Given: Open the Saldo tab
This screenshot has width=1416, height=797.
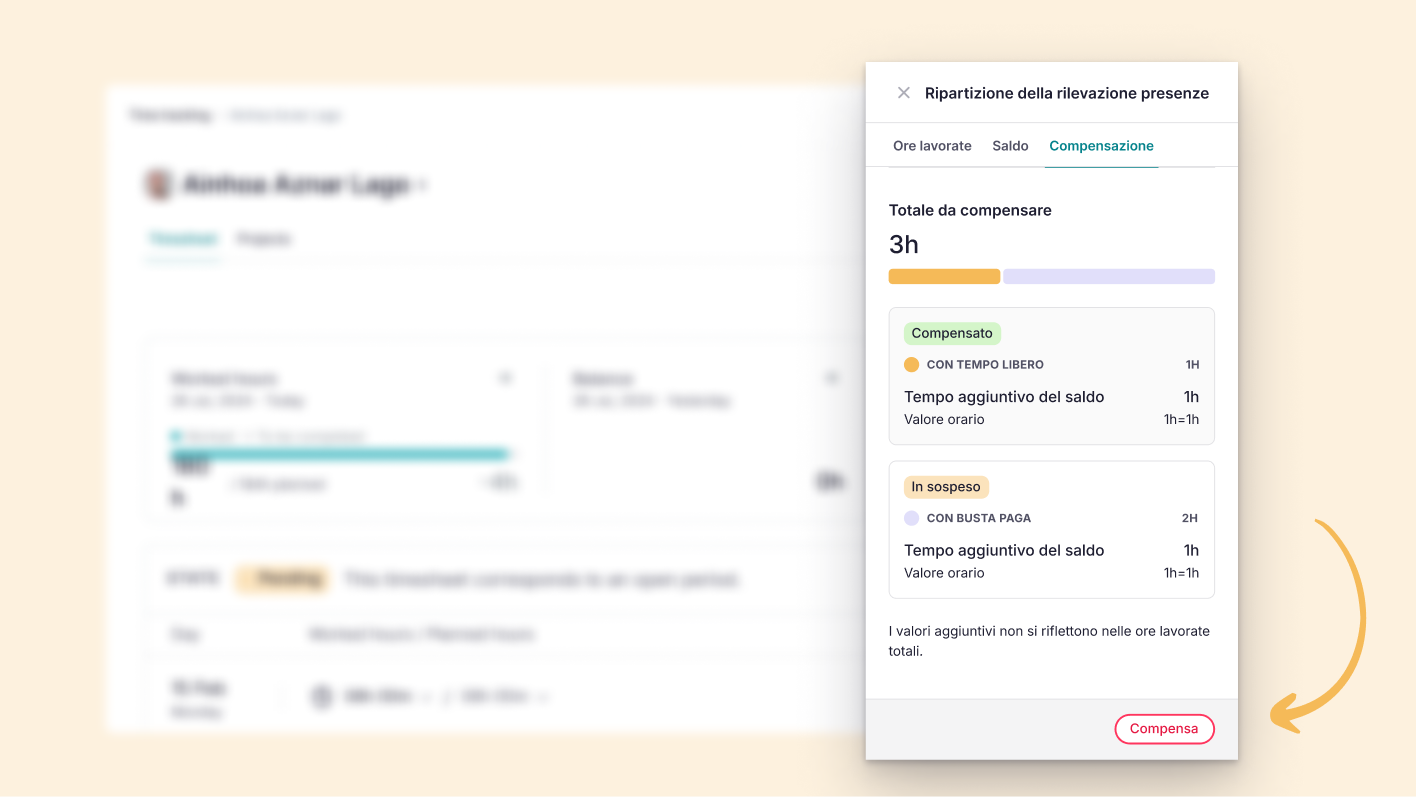Looking at the screenshot, I should coord(1010,146).
